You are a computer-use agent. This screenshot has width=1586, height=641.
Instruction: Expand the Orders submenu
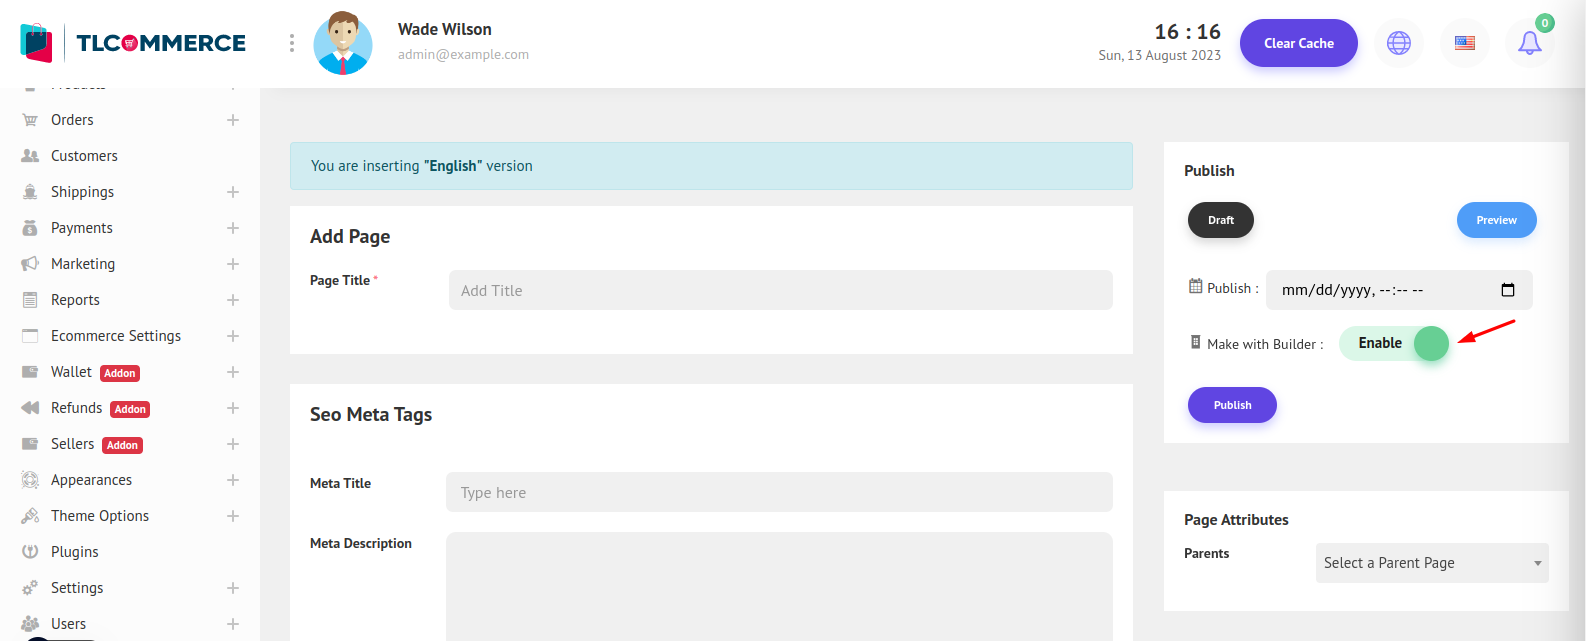coord(233,120)
